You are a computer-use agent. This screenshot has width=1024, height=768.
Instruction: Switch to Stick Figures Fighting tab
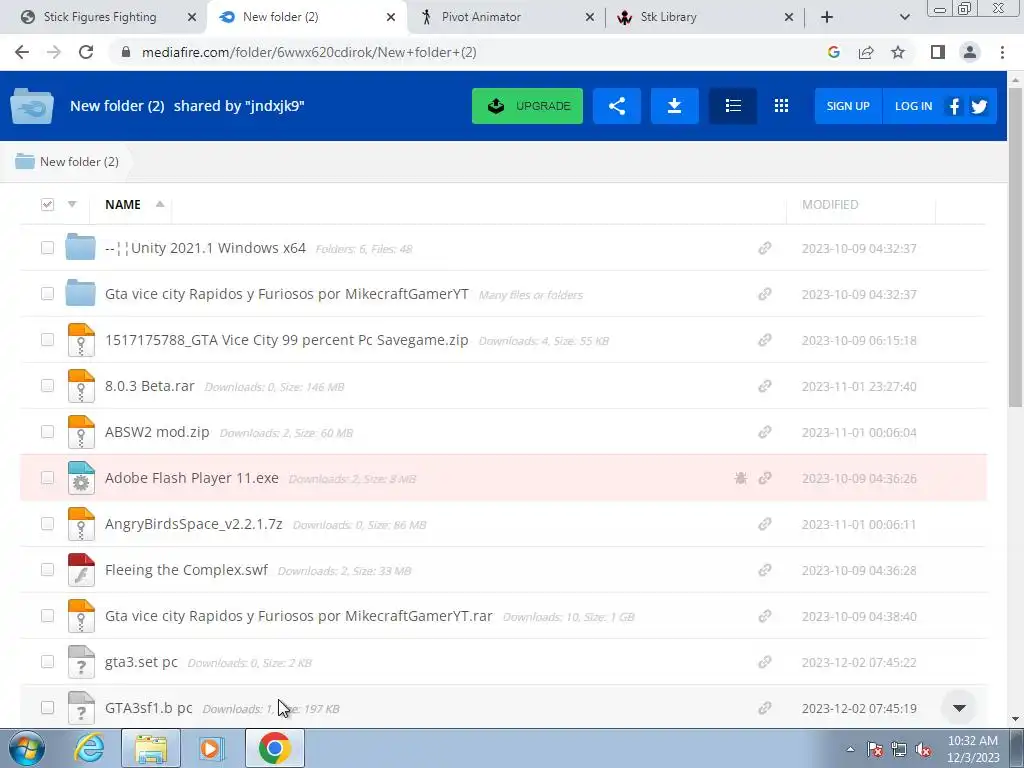pos(100,17)
